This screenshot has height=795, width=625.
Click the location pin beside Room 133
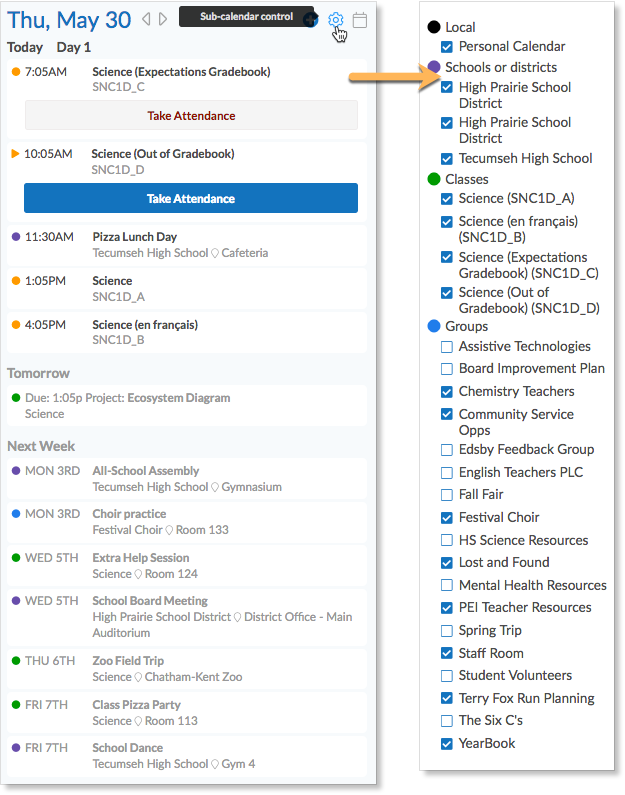pyautogui.click(x=169, y=530)
